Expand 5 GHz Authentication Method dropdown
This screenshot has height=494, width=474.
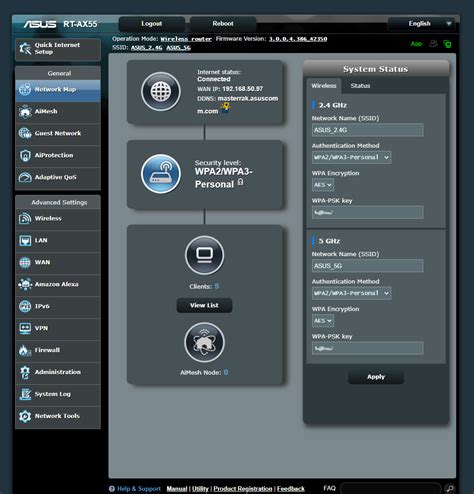coord(351,293)
